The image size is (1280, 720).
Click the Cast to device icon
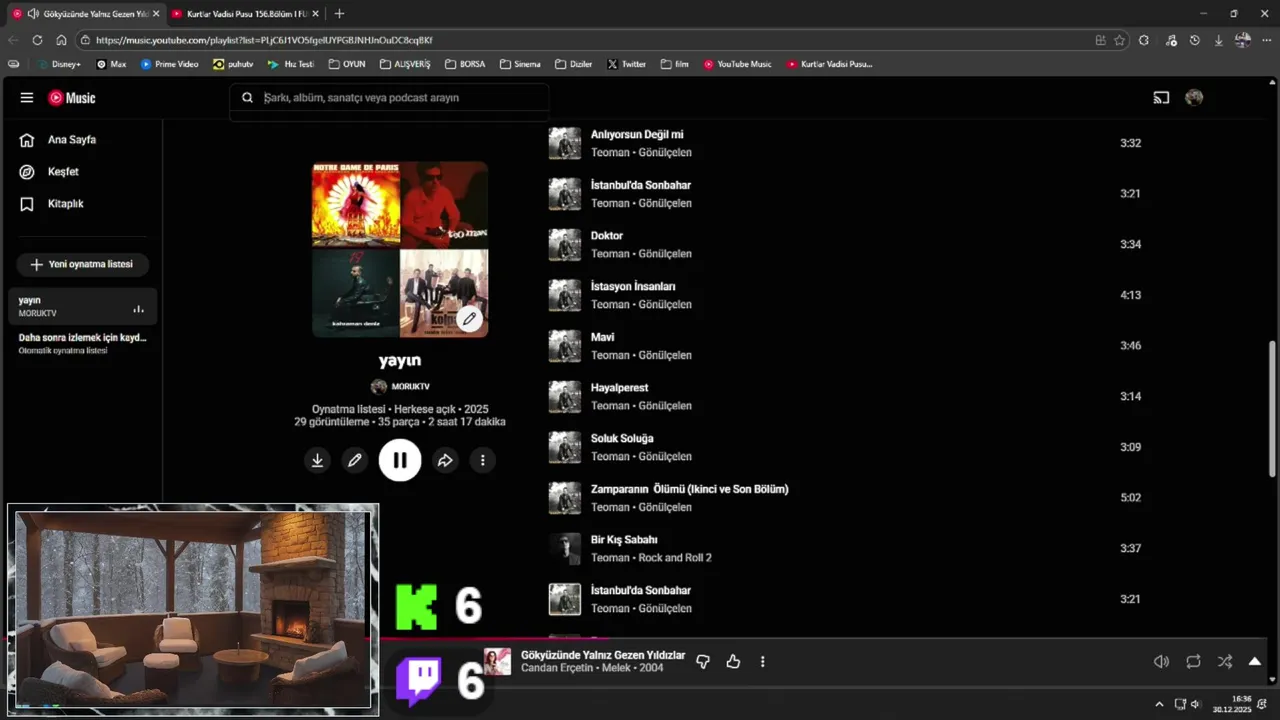[x=1161, y=98]
